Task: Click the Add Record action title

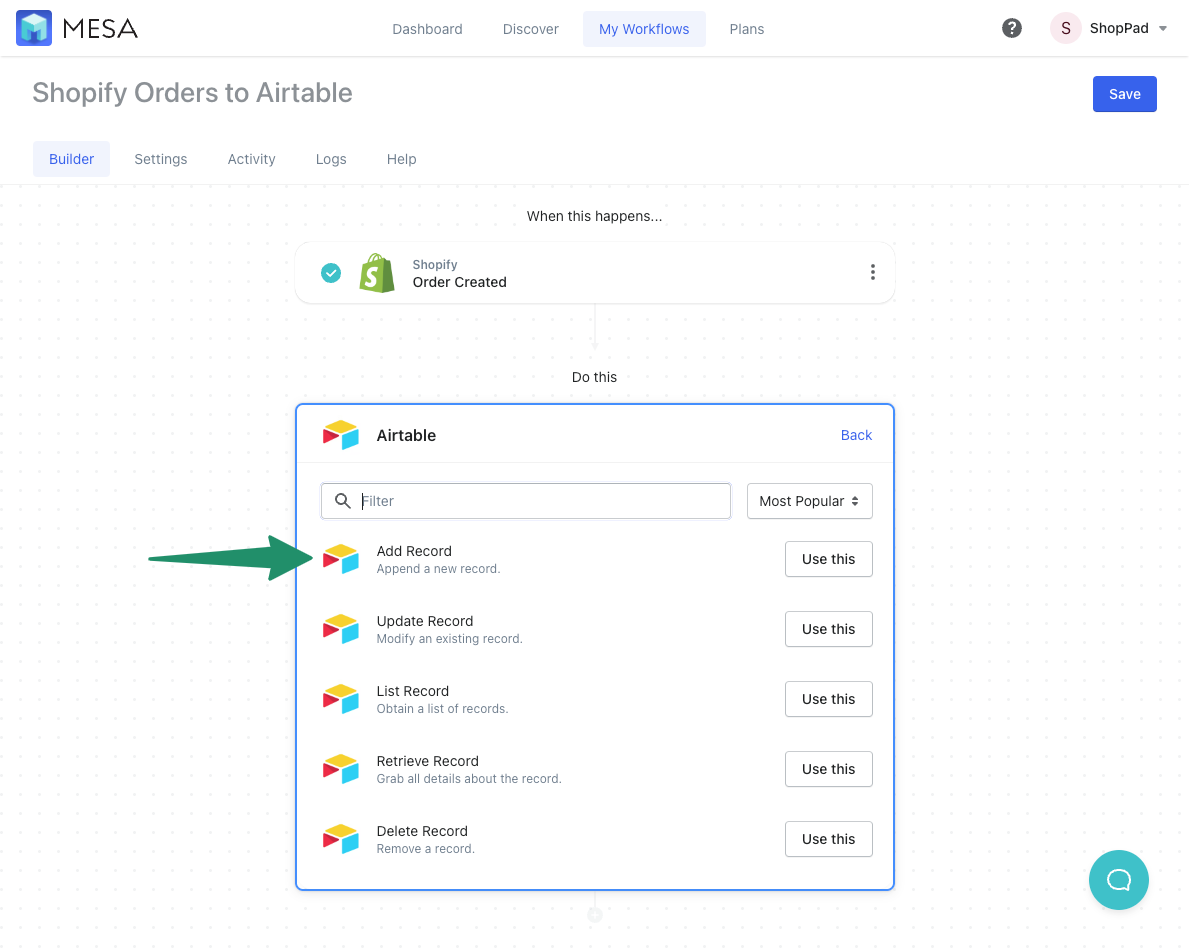Action: [x=414, y=551]
